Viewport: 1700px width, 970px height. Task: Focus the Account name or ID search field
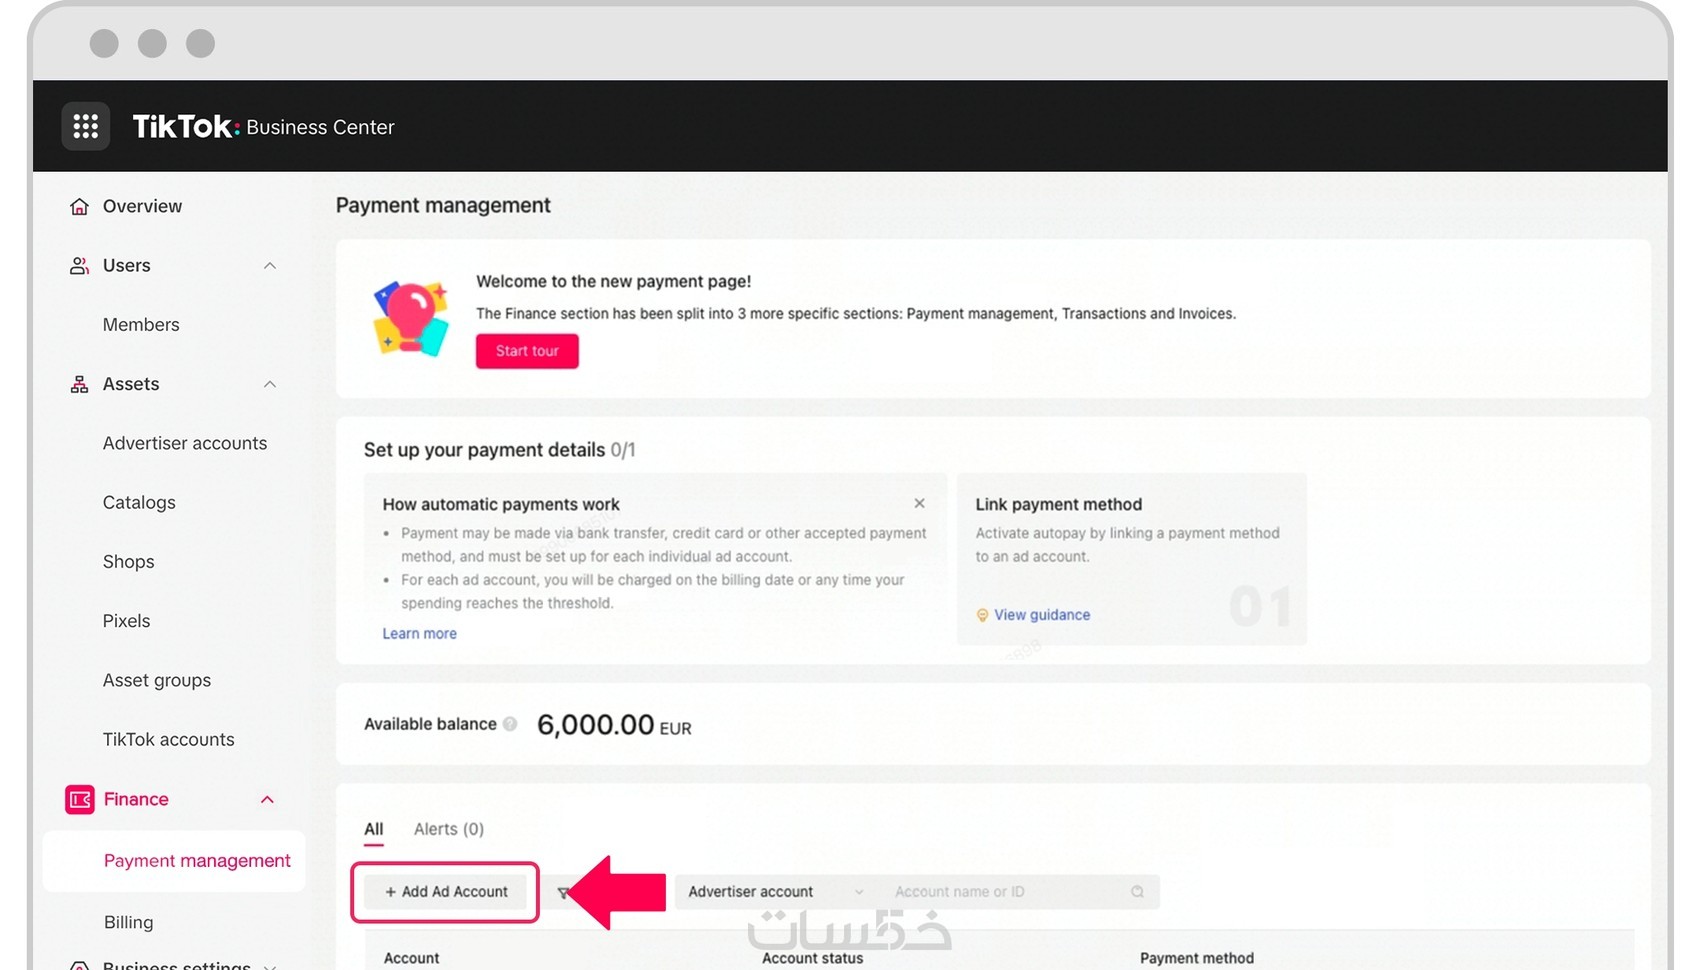point(1018,892)
